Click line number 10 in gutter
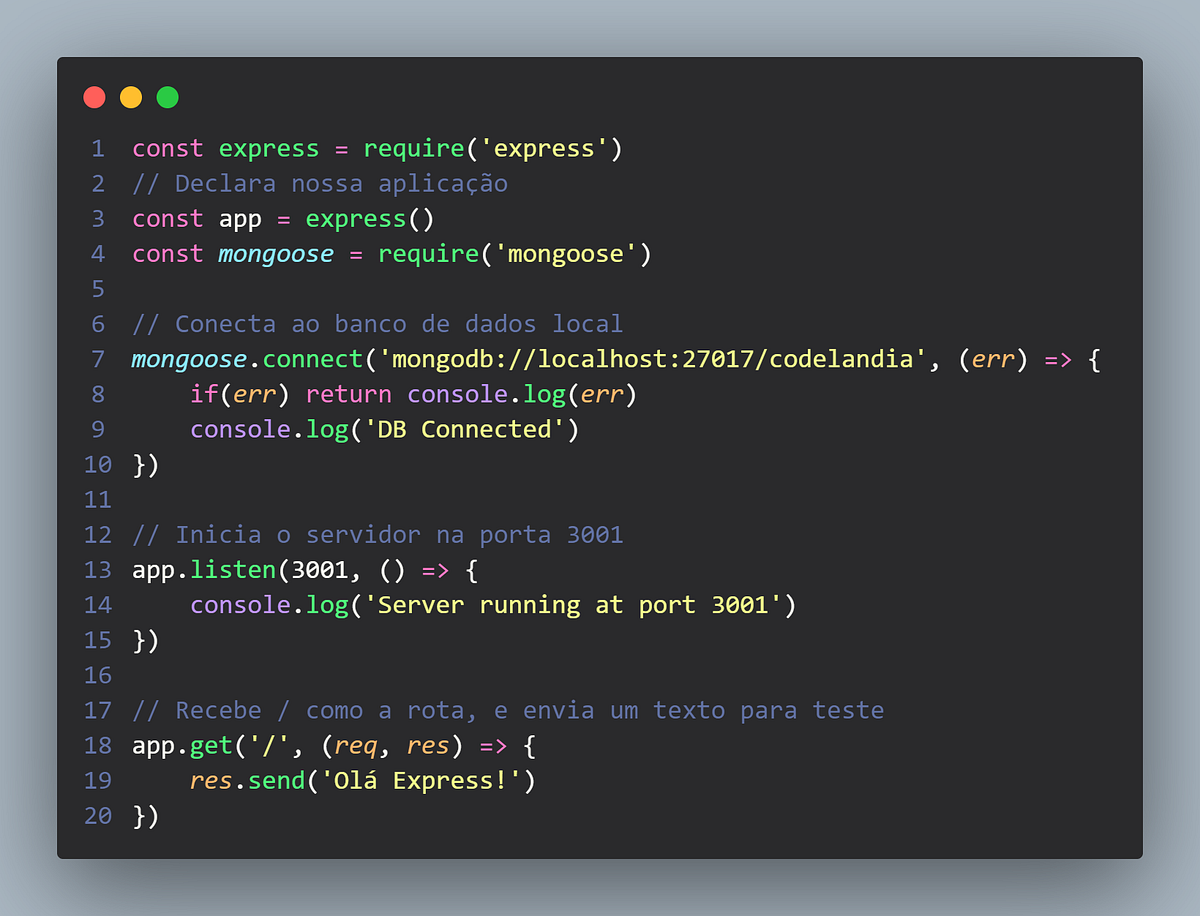The image size is (1200, 916). click(98, 465)
